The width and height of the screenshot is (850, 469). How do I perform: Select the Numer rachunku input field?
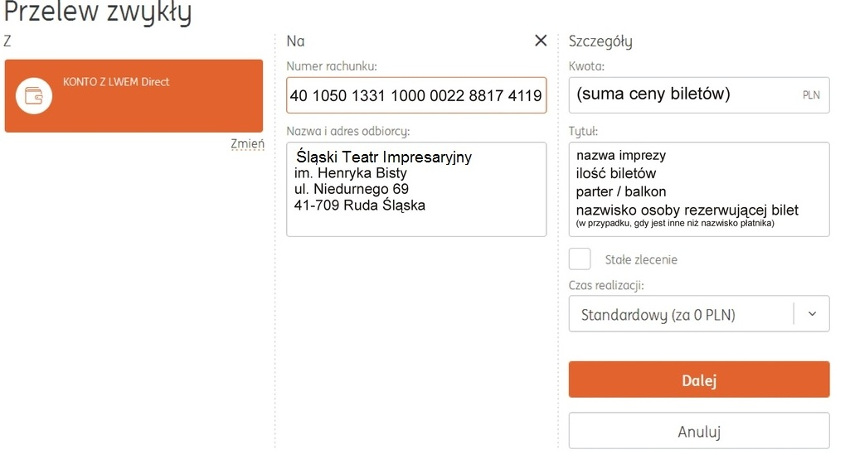tap(416, 95)
